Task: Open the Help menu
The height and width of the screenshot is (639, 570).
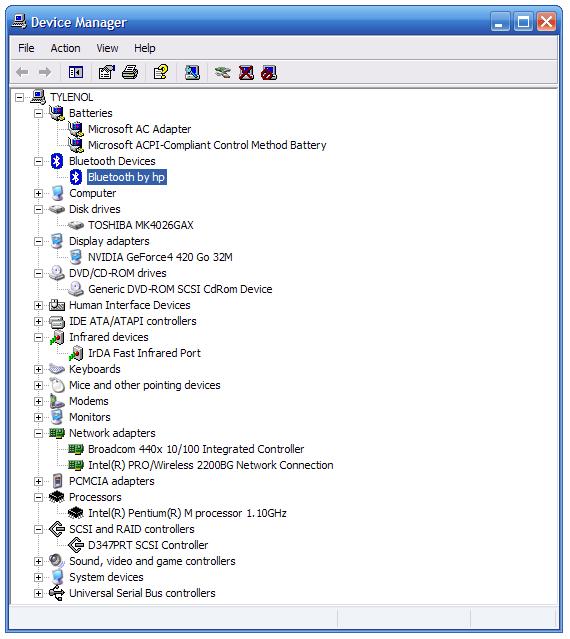Action: [x=145, y=48]
